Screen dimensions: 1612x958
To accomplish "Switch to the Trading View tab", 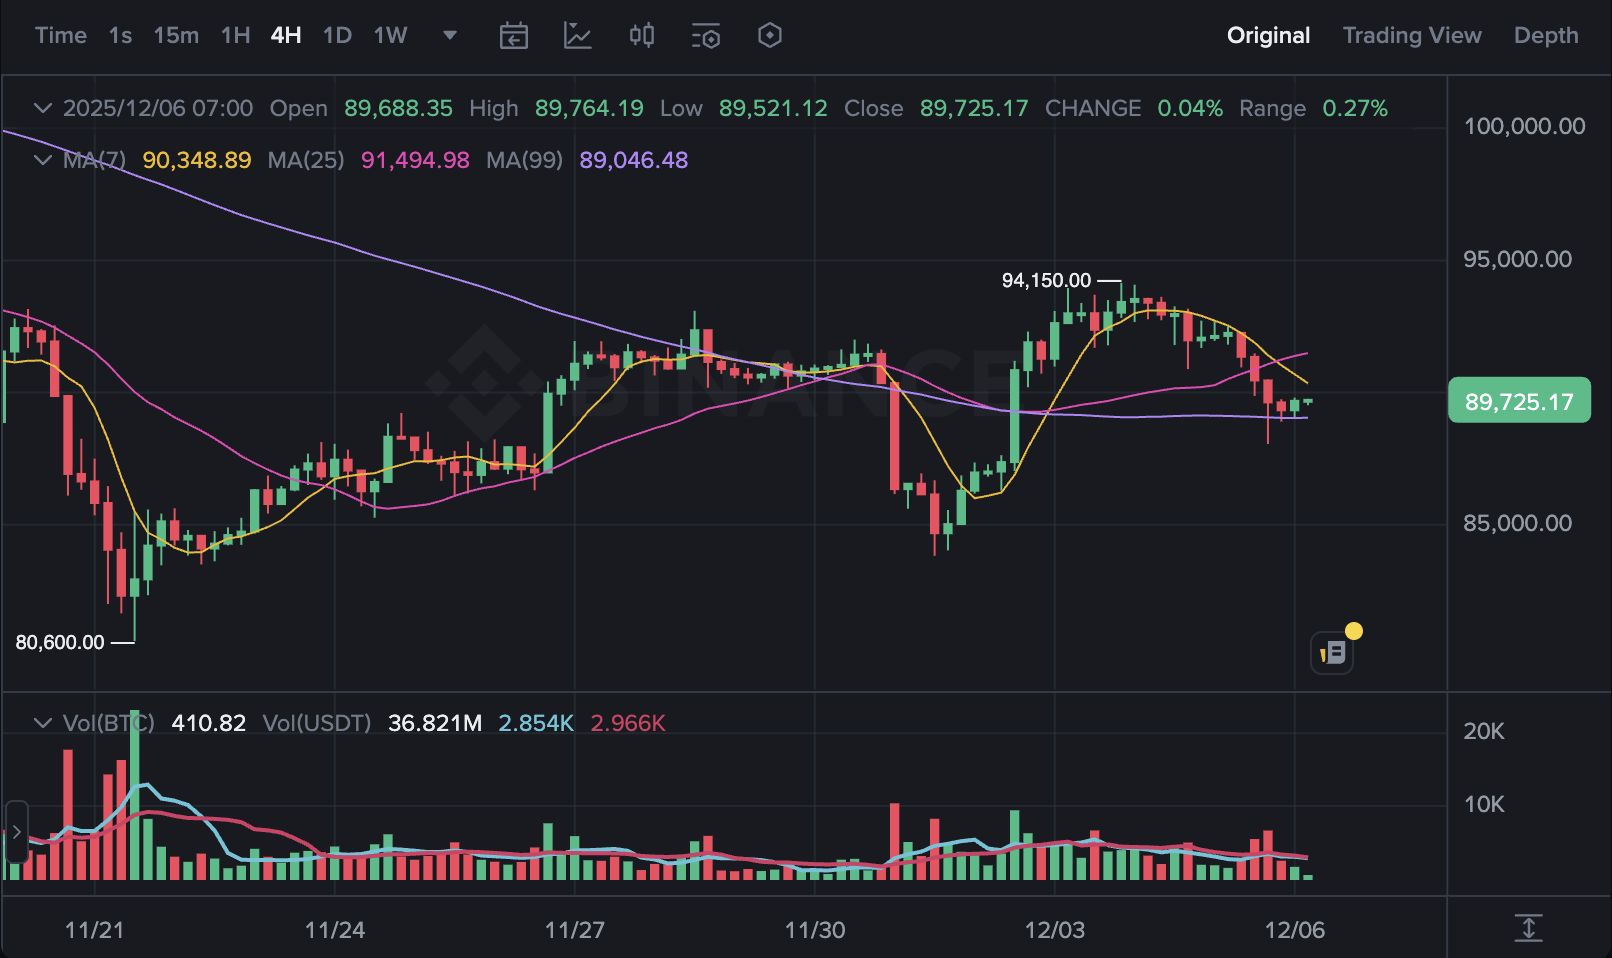I will [1412, 35].
